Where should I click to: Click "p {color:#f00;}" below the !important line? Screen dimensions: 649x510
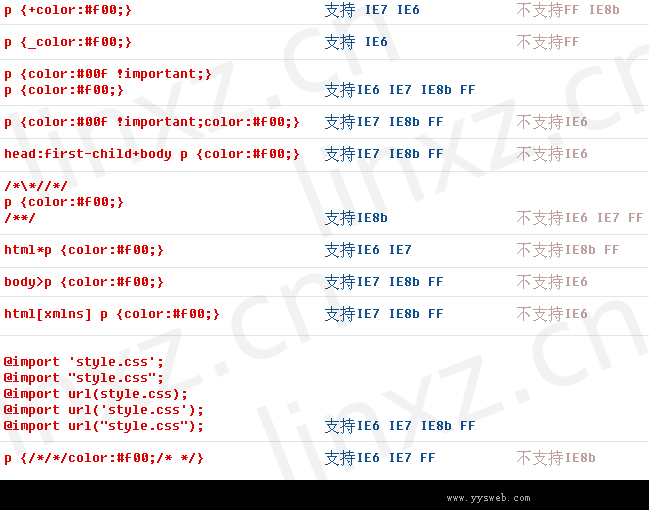pos(64,90)
